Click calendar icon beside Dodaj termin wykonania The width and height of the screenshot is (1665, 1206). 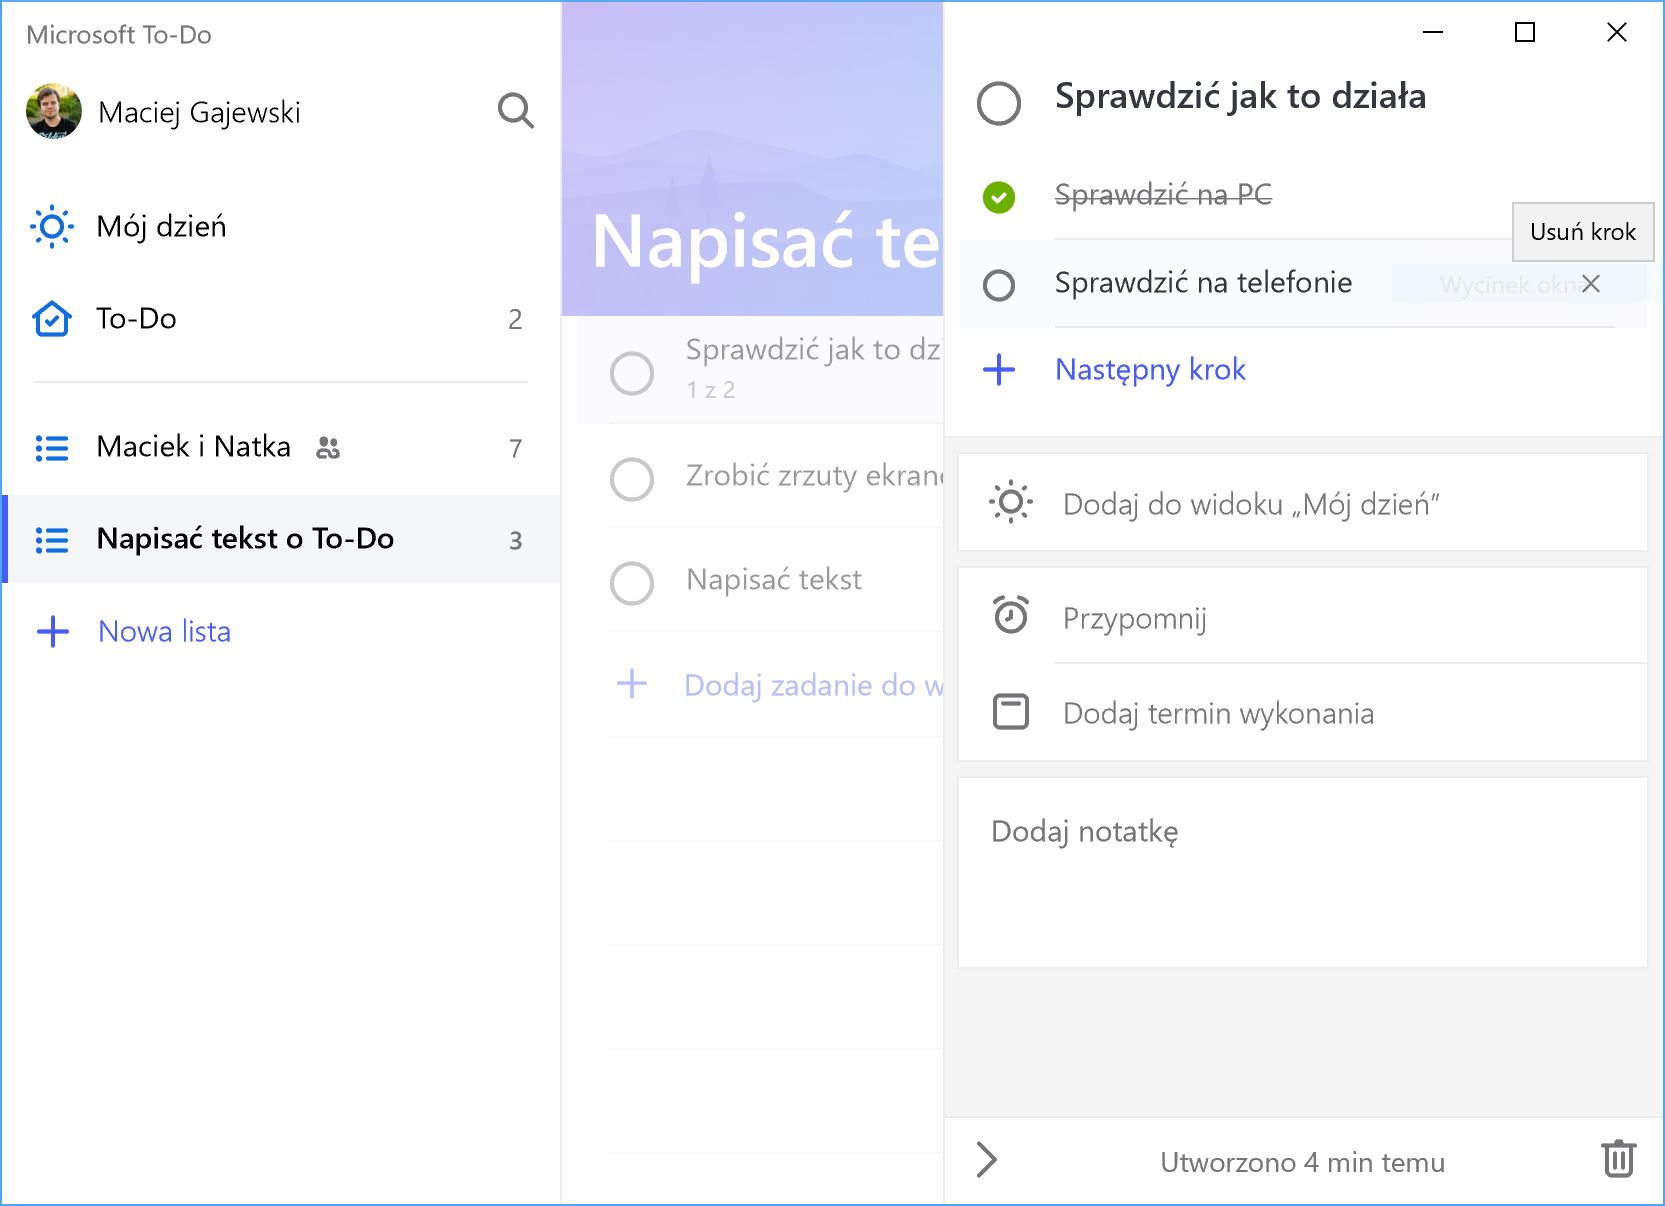click(1011, 712)
